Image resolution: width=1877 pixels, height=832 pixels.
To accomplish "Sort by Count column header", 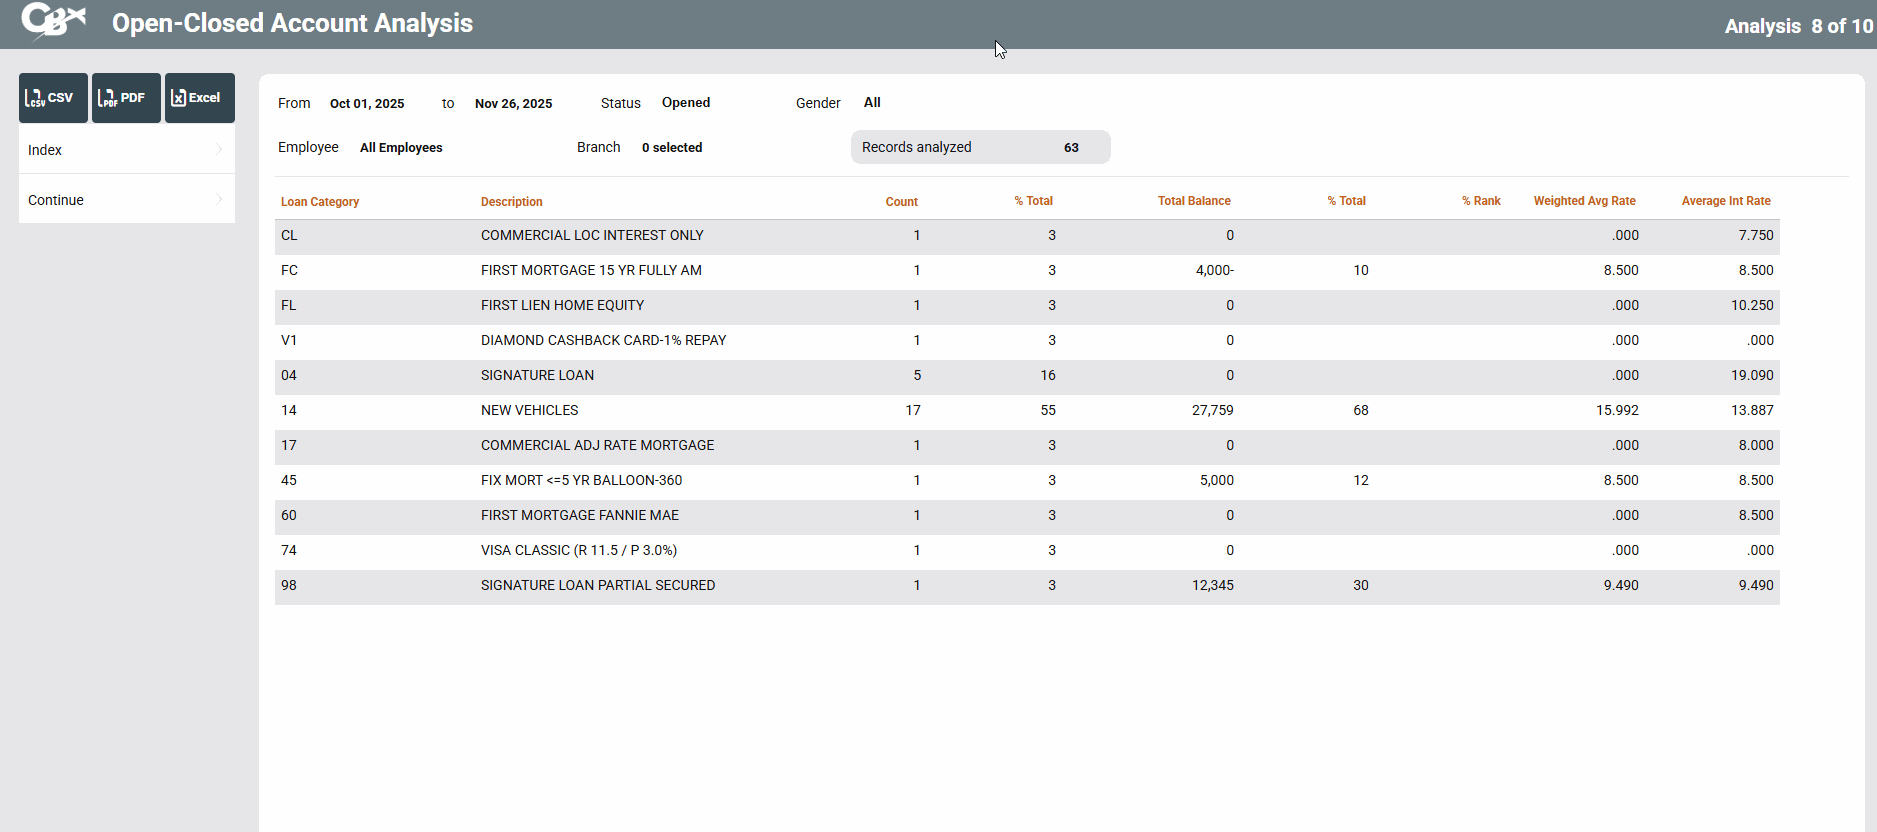I will [x=901, y=202].
